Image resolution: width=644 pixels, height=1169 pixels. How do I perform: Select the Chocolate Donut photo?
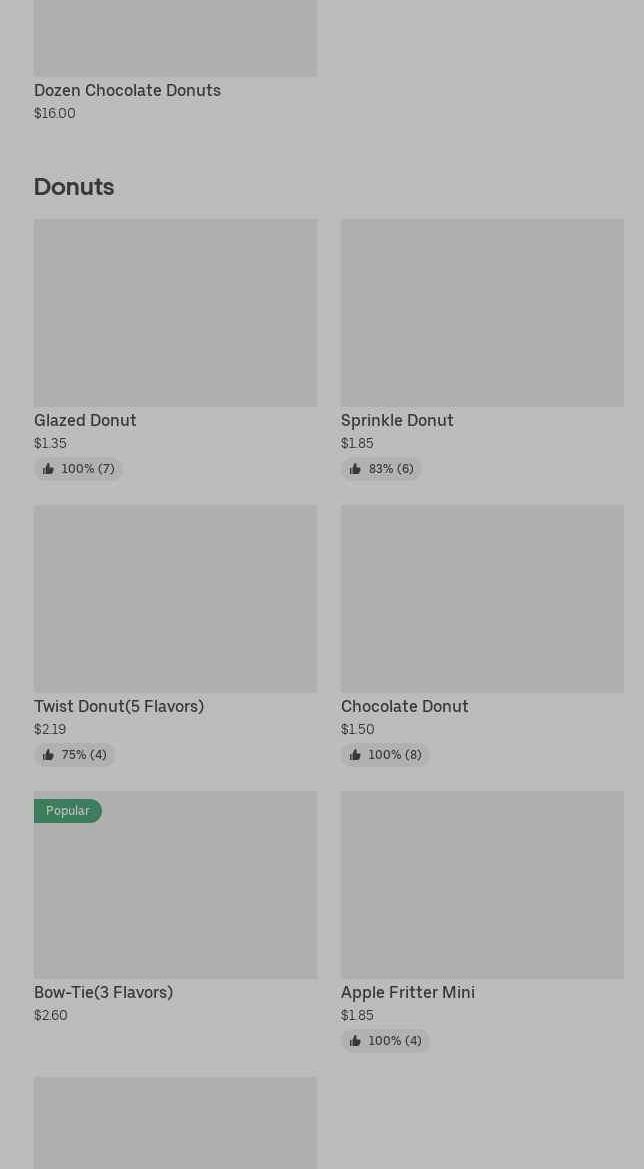(x=482, y=599)
